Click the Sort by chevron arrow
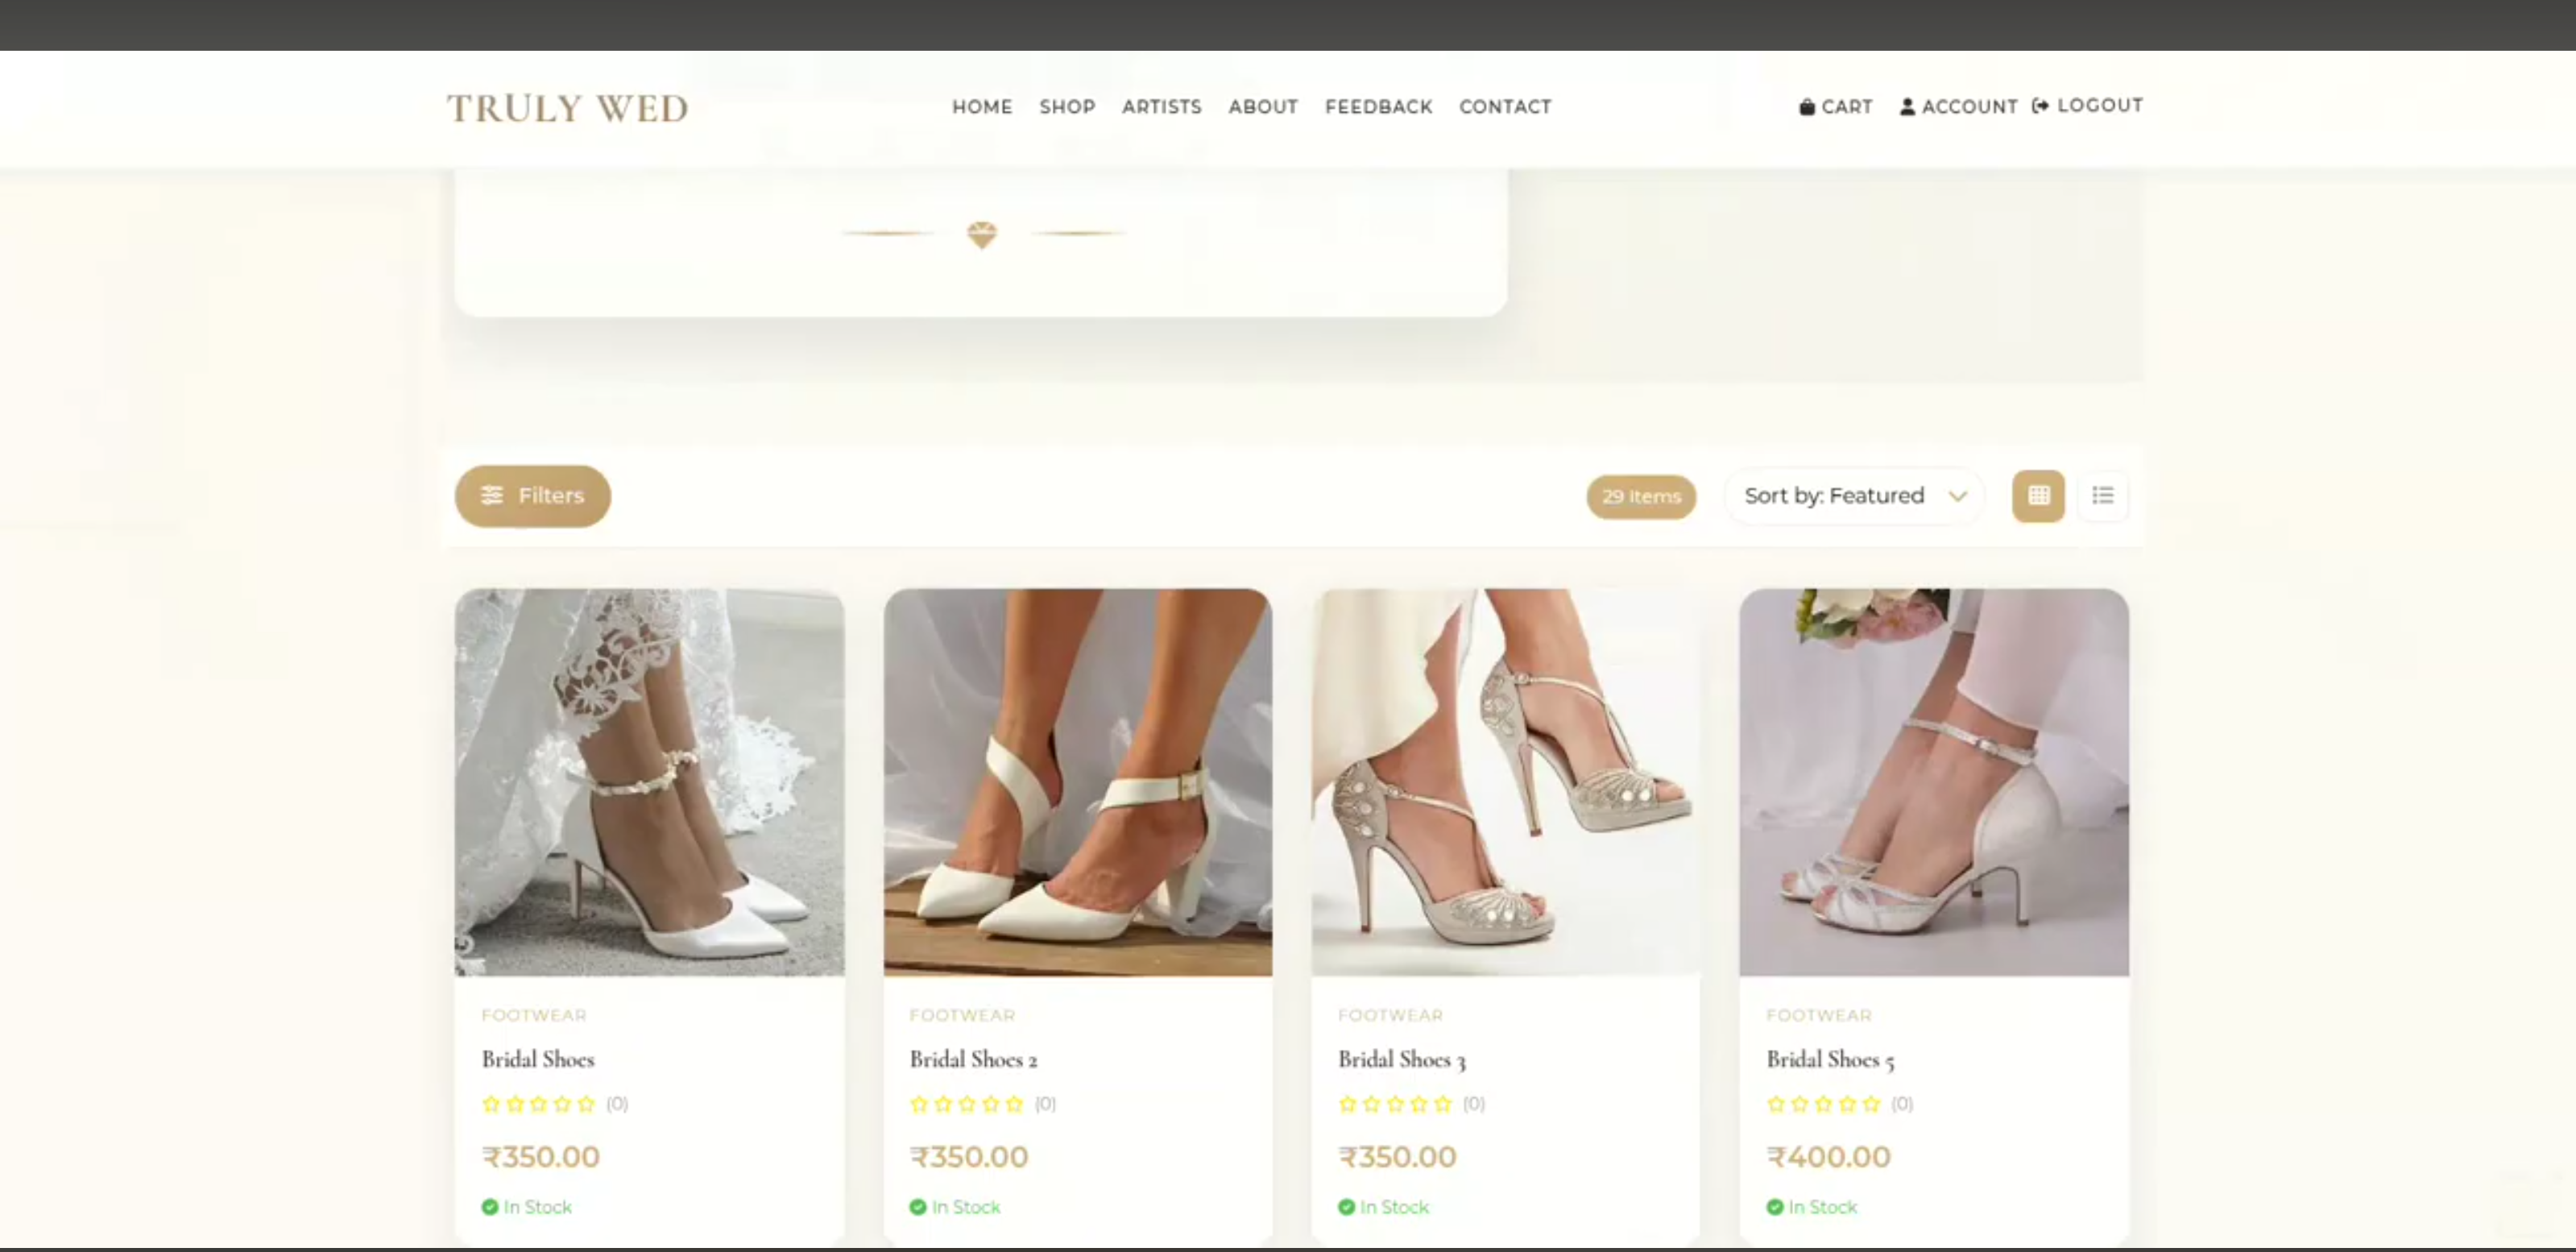This screenshot has width=2576, height=1252. click(x=1958, y=496)
